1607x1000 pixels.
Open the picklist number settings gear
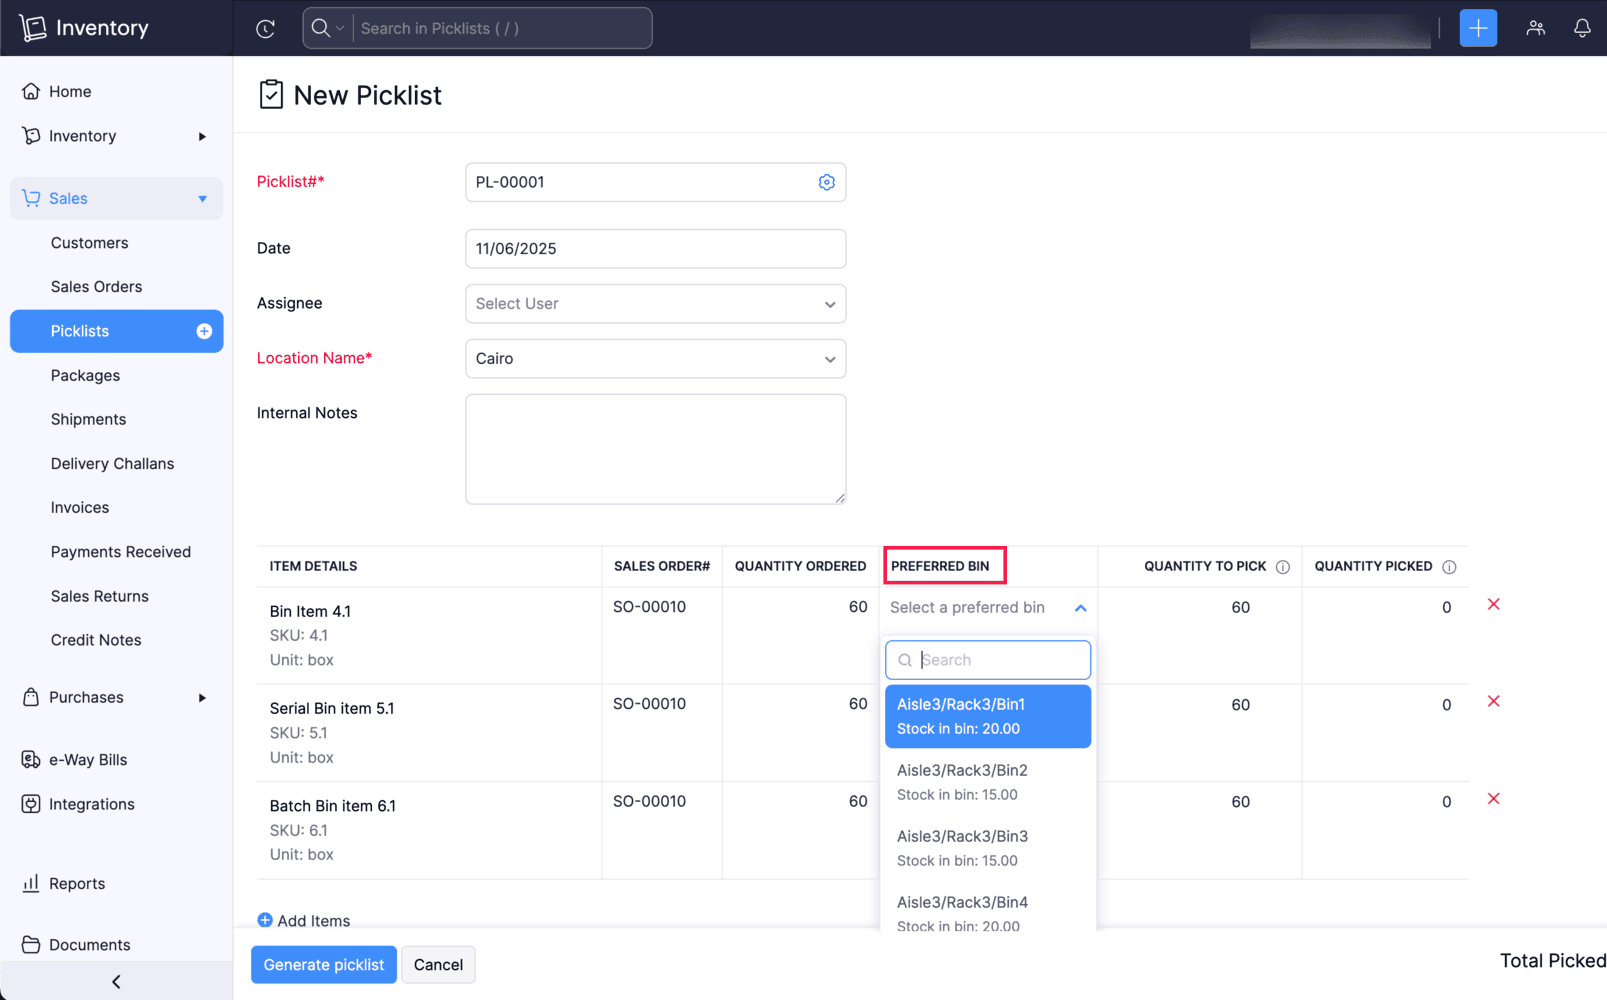(827, 182)
